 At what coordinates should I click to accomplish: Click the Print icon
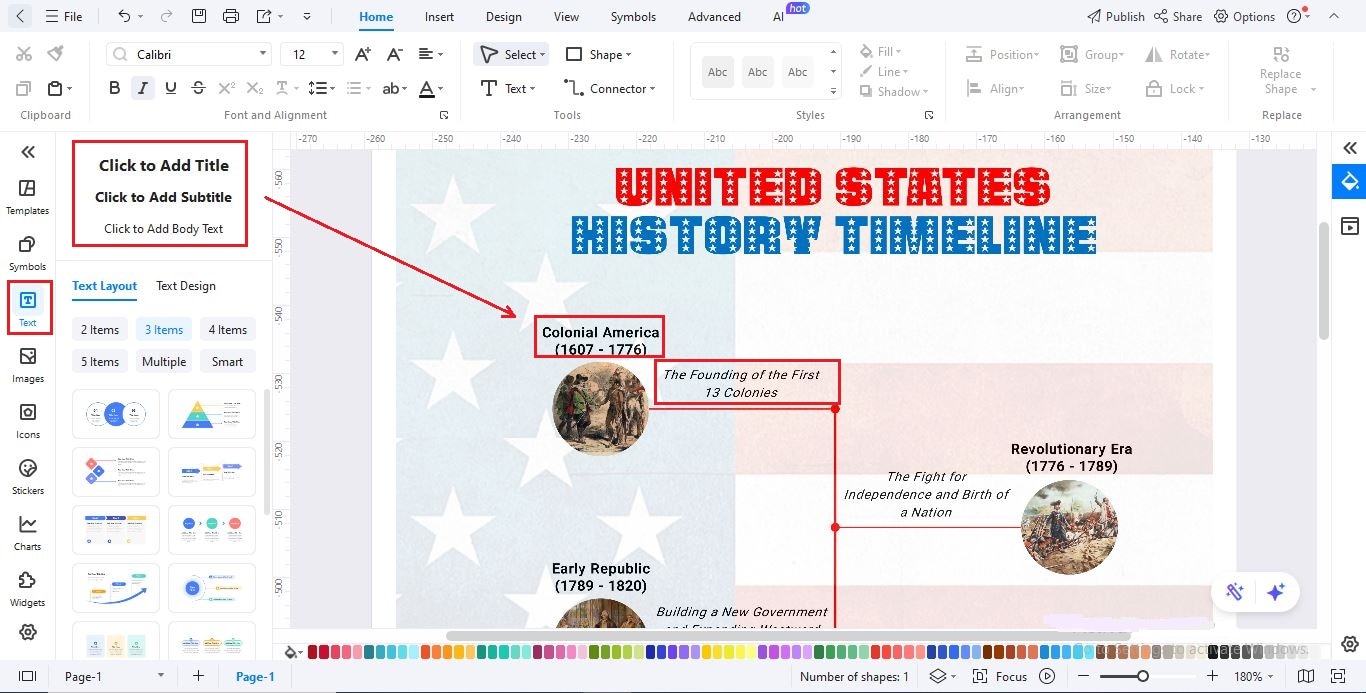tap(231, 16)
